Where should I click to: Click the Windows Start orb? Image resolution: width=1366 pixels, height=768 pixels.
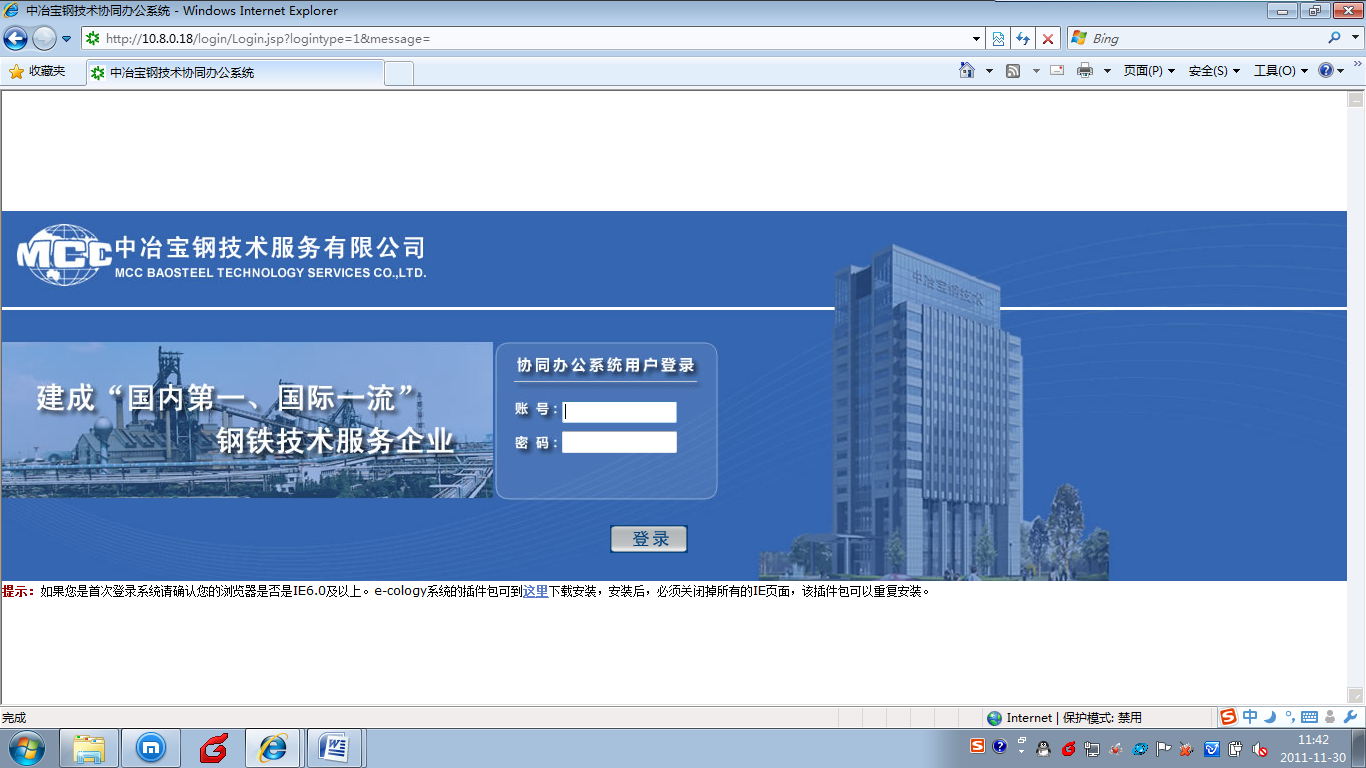[27, 747]
